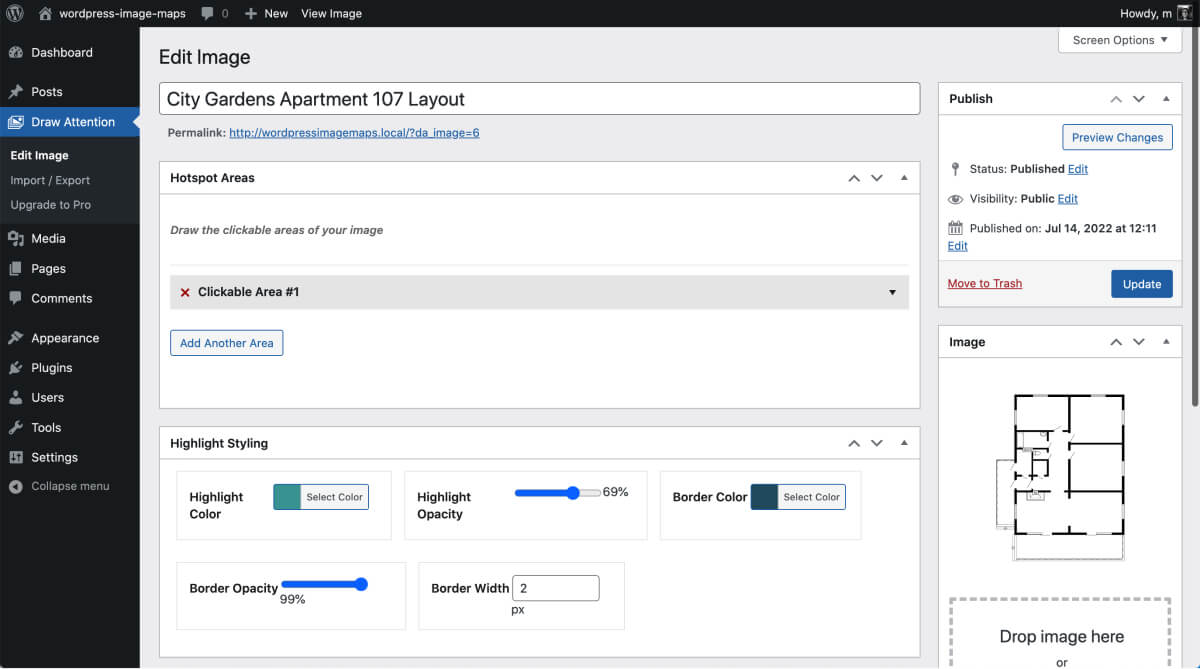Image resolution: width=1200 pixels, height=669 pixels.
Task: Toggle the Highlight Styling panel triangle
Action: 904,443
